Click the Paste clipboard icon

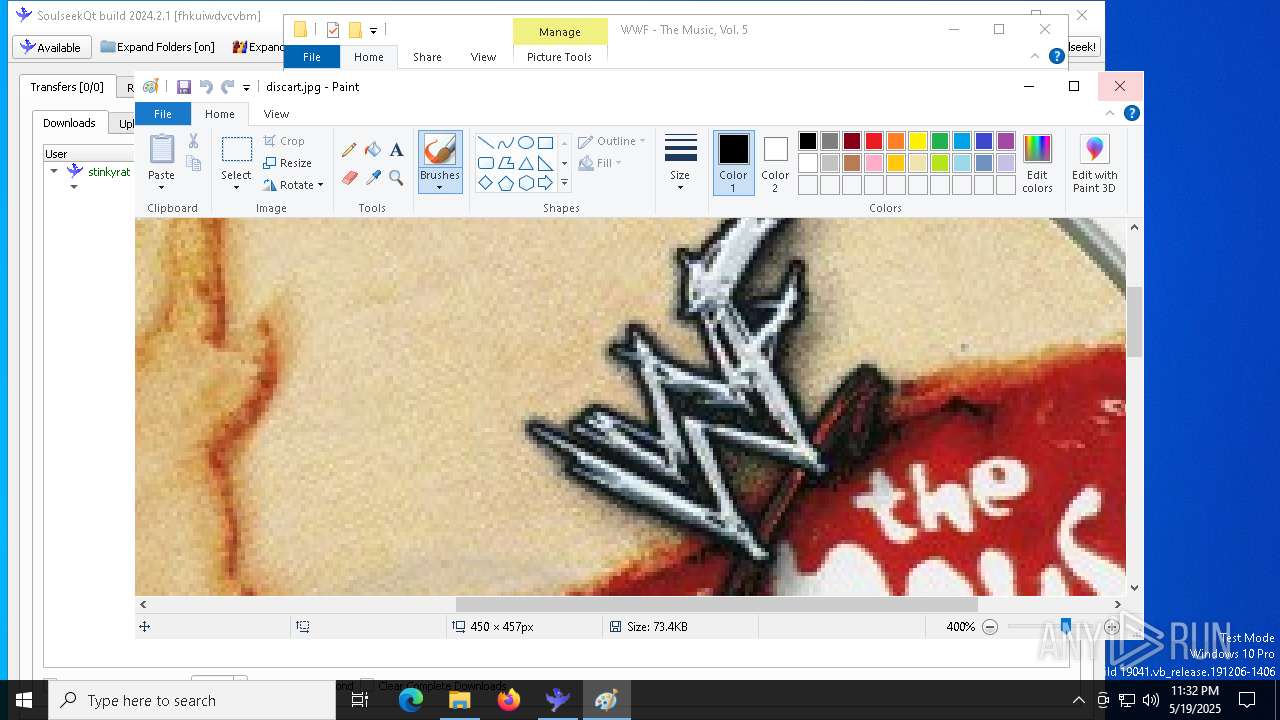[x=162, y=149]
